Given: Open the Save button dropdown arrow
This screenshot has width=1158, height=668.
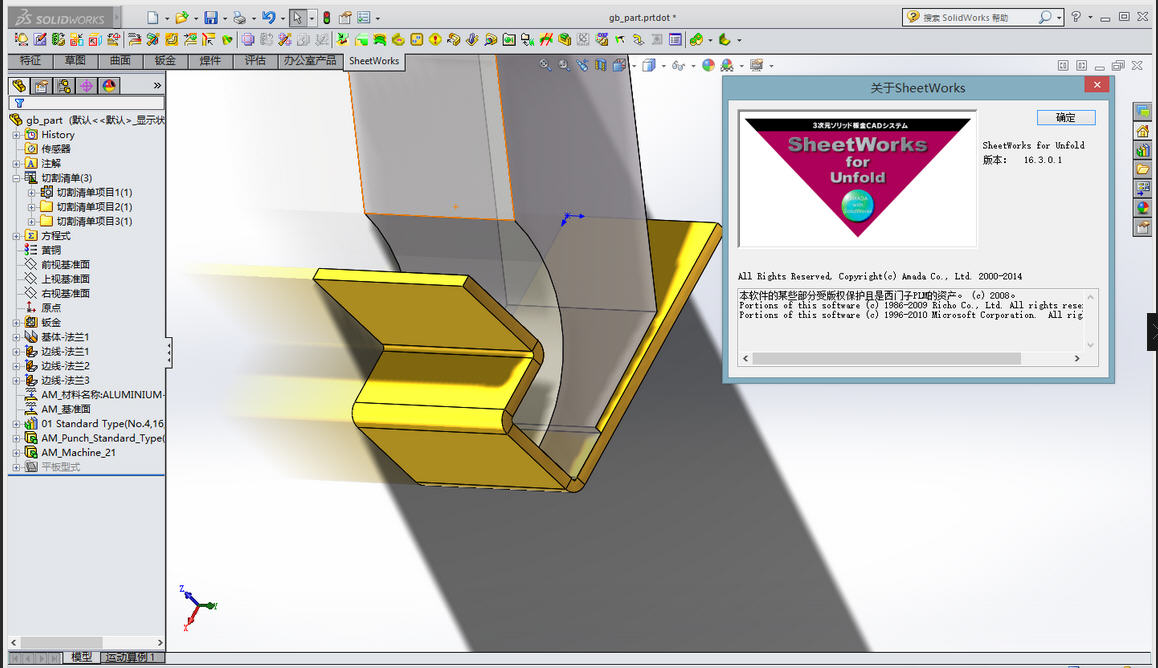Looking at the screenshot, I should click(x=225, y=18).
